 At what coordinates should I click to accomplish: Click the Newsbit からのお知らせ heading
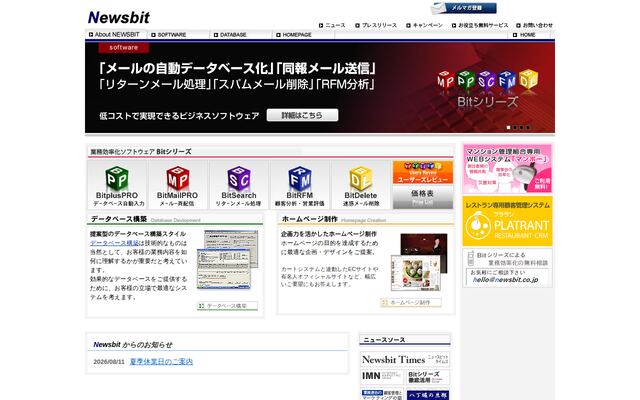133,344
